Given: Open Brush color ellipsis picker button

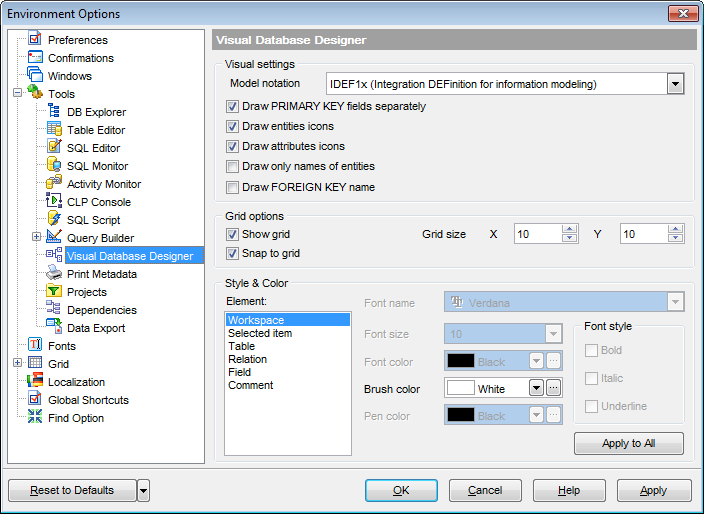Looking at the screenshot, I should [554, 388].
